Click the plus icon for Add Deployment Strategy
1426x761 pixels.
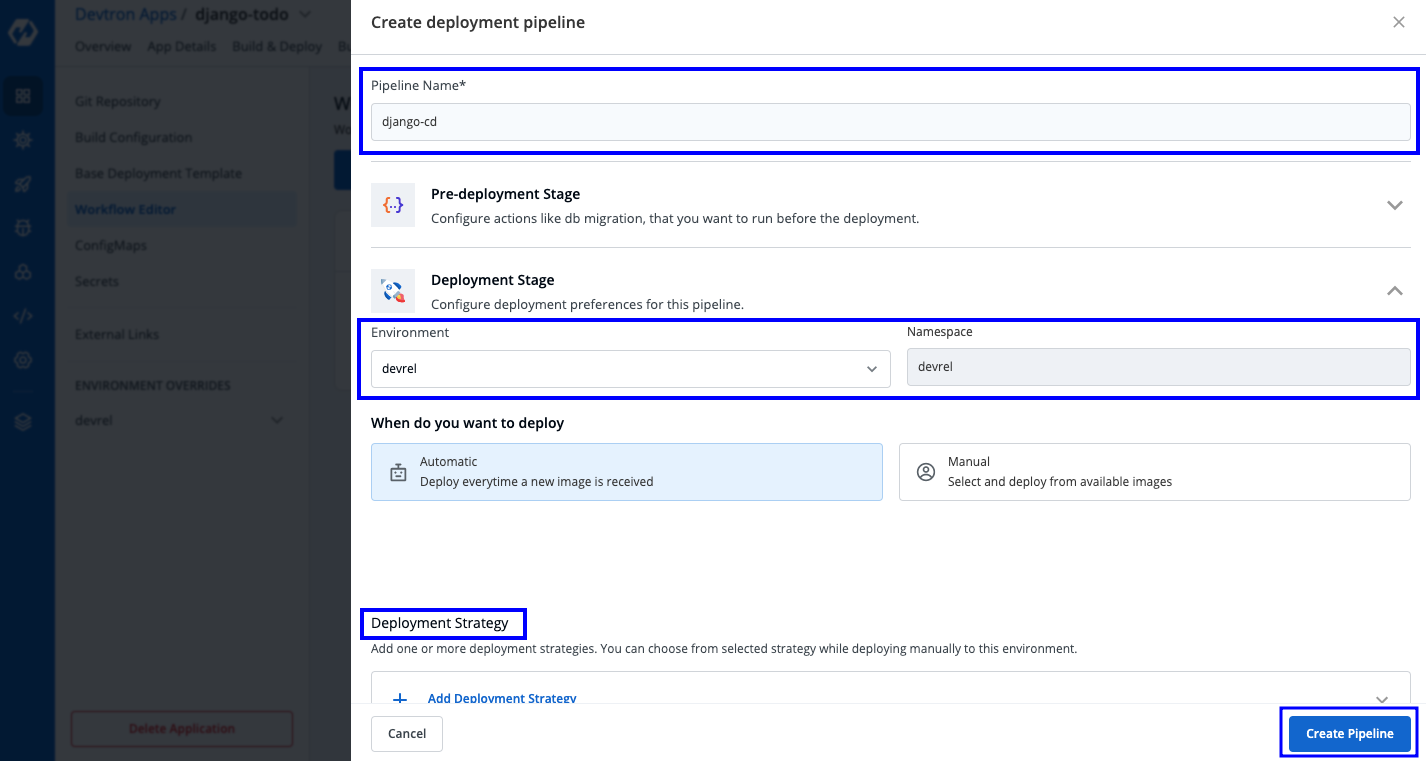pos(400,698)
